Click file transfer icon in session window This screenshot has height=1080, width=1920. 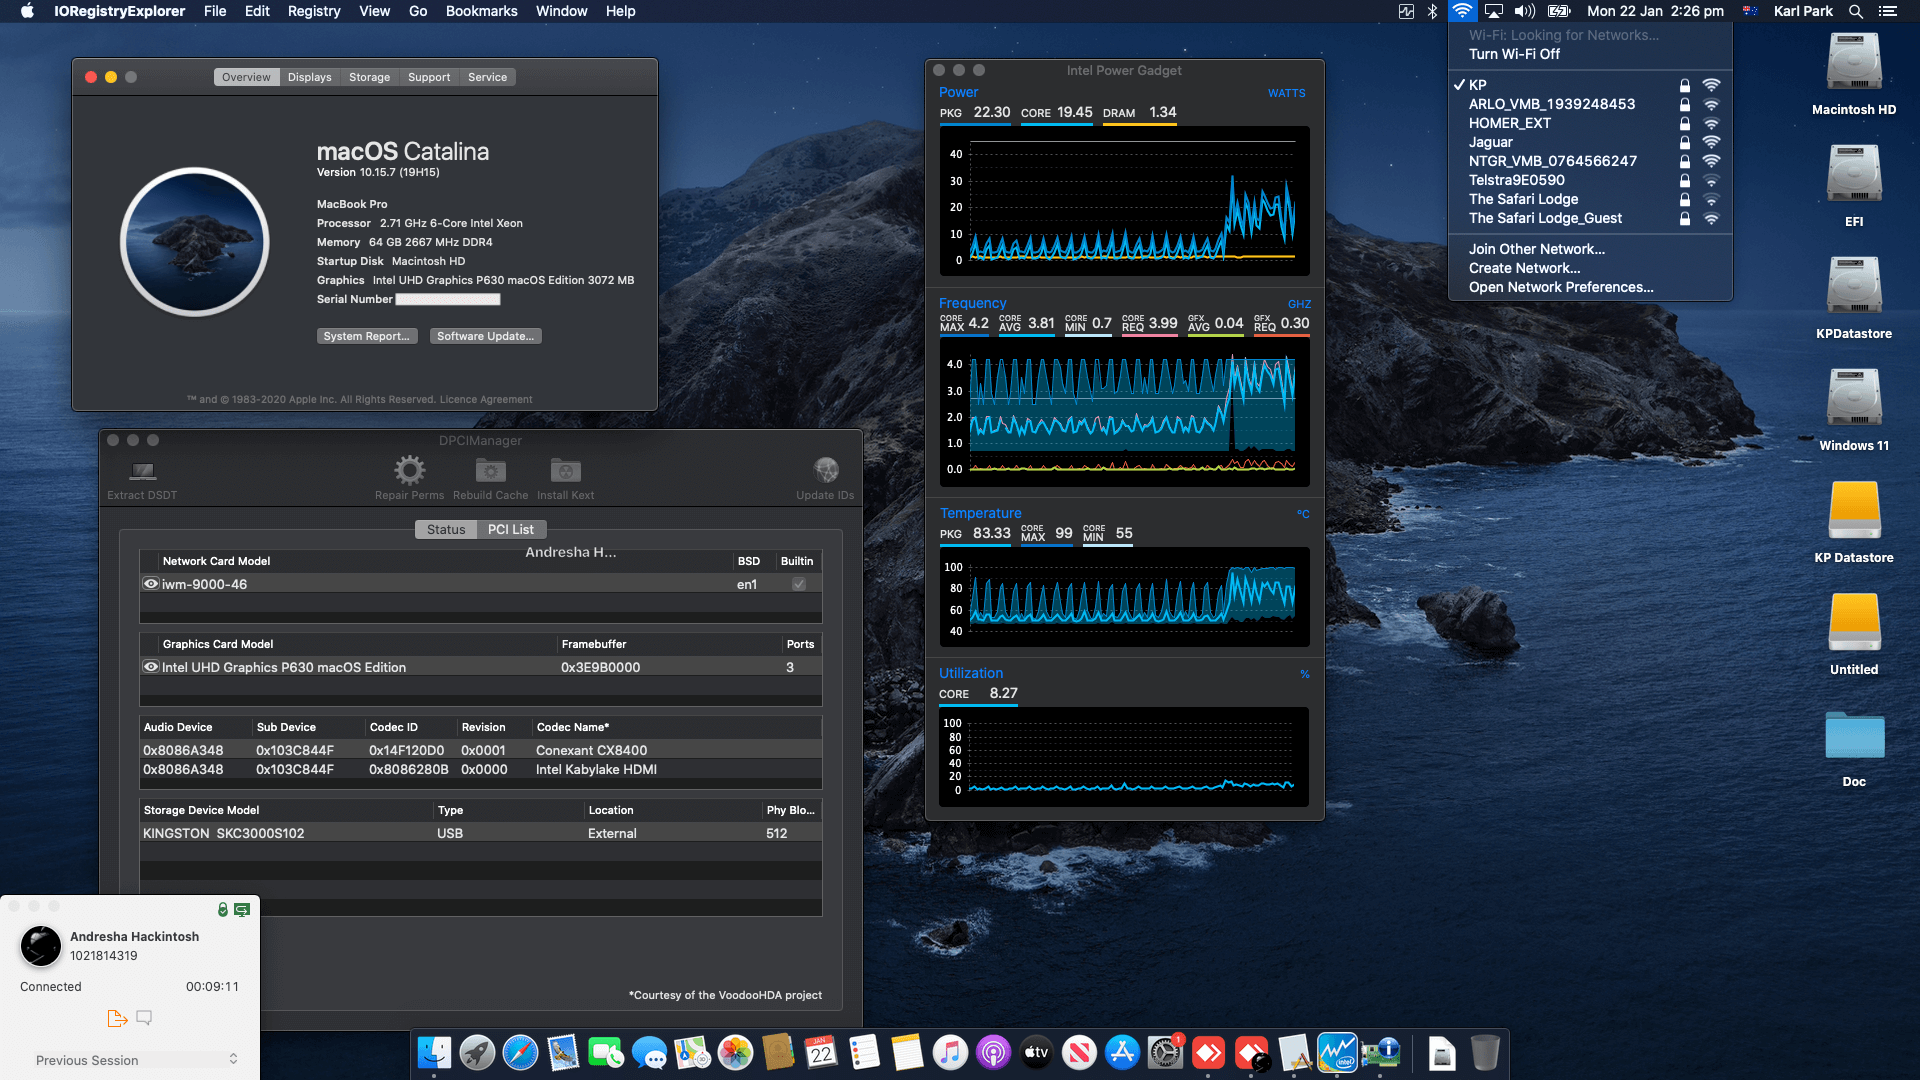[117, 1017]
